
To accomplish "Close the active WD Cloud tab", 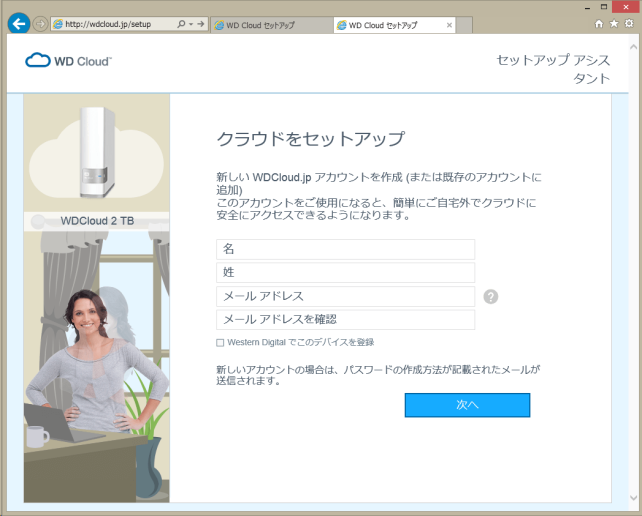I will click(449, 25).
